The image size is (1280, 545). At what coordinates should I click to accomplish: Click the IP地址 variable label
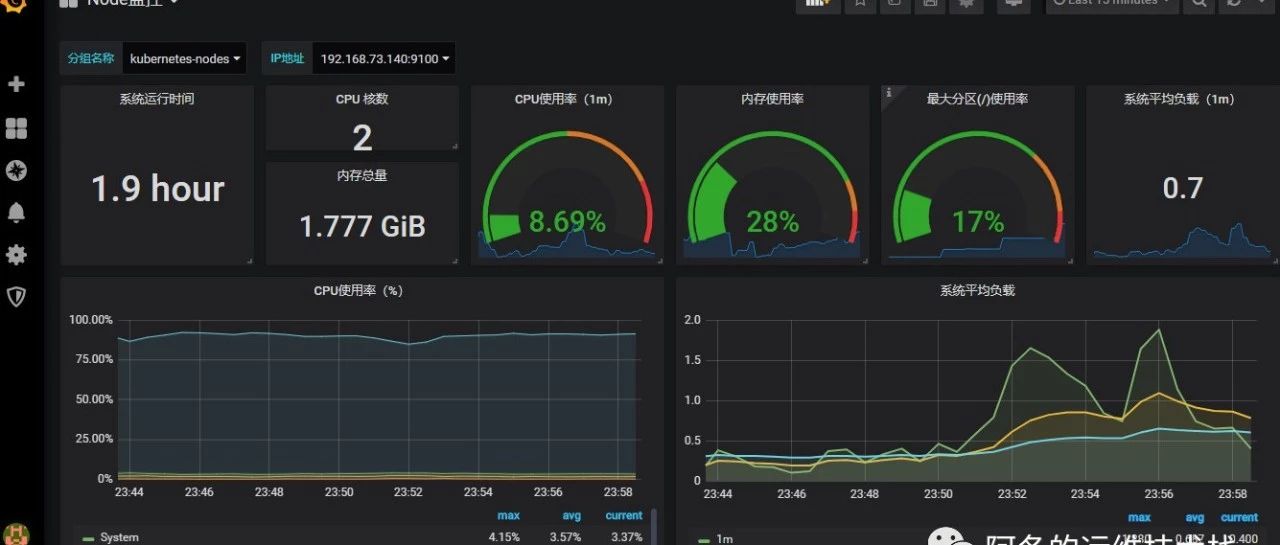coord(287,59)
